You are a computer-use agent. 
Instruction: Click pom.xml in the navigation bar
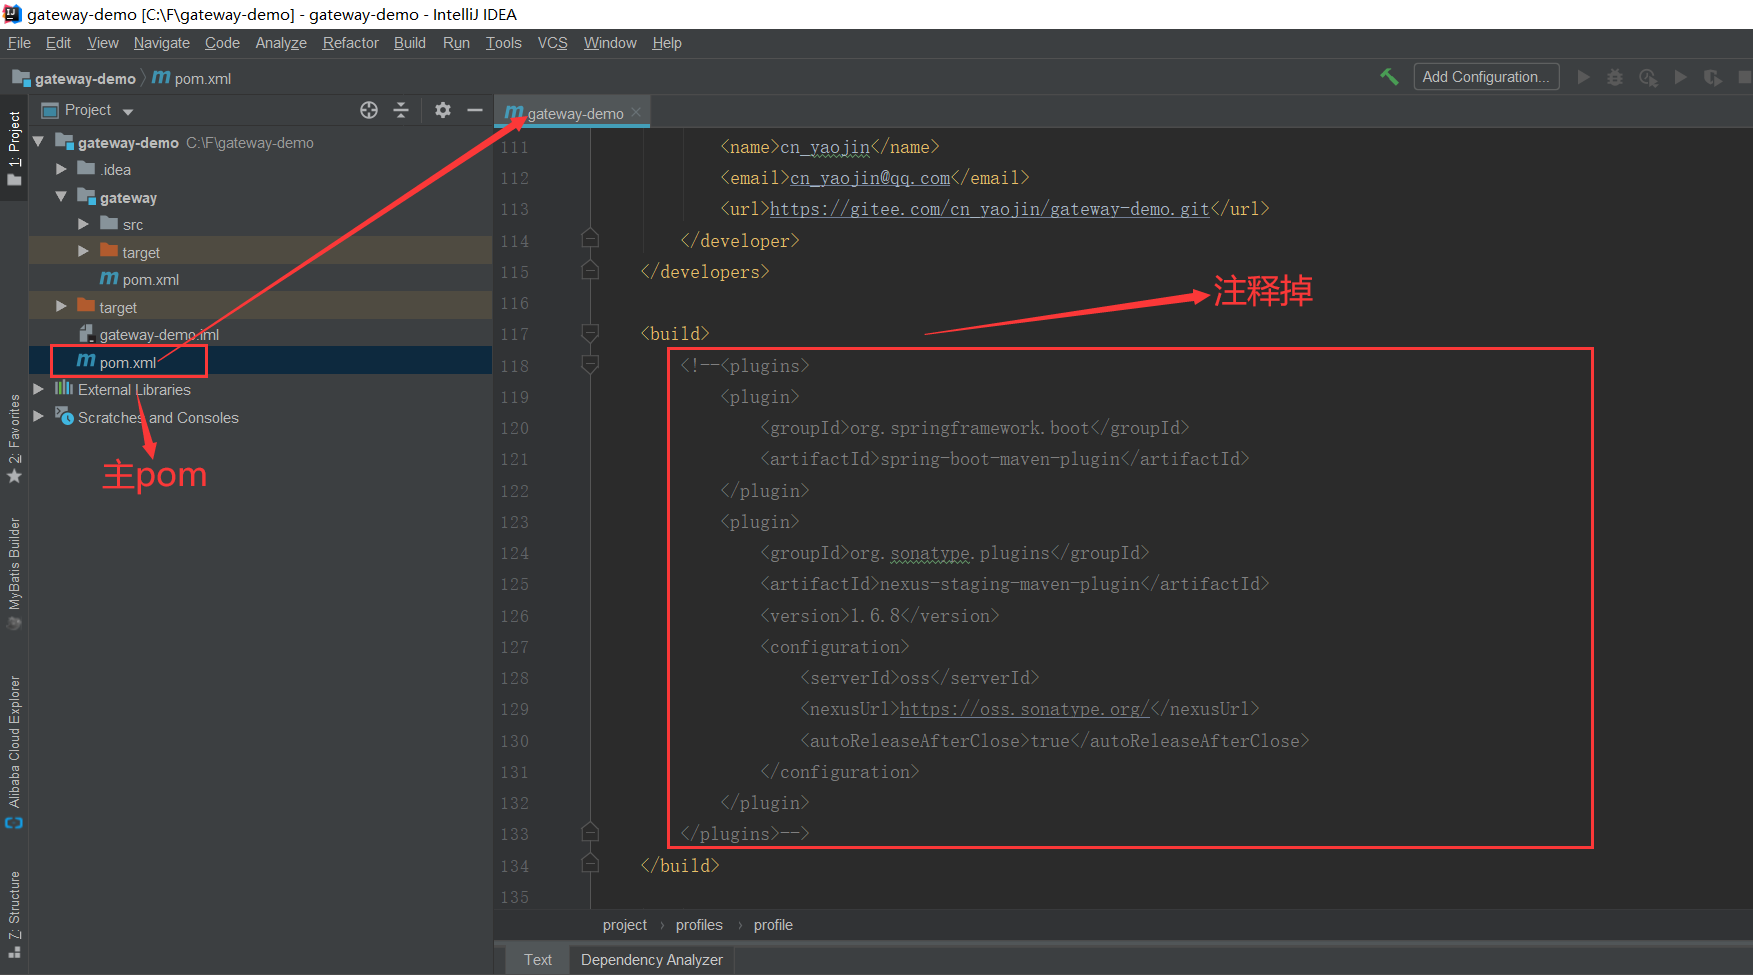[x=192, y=78]
